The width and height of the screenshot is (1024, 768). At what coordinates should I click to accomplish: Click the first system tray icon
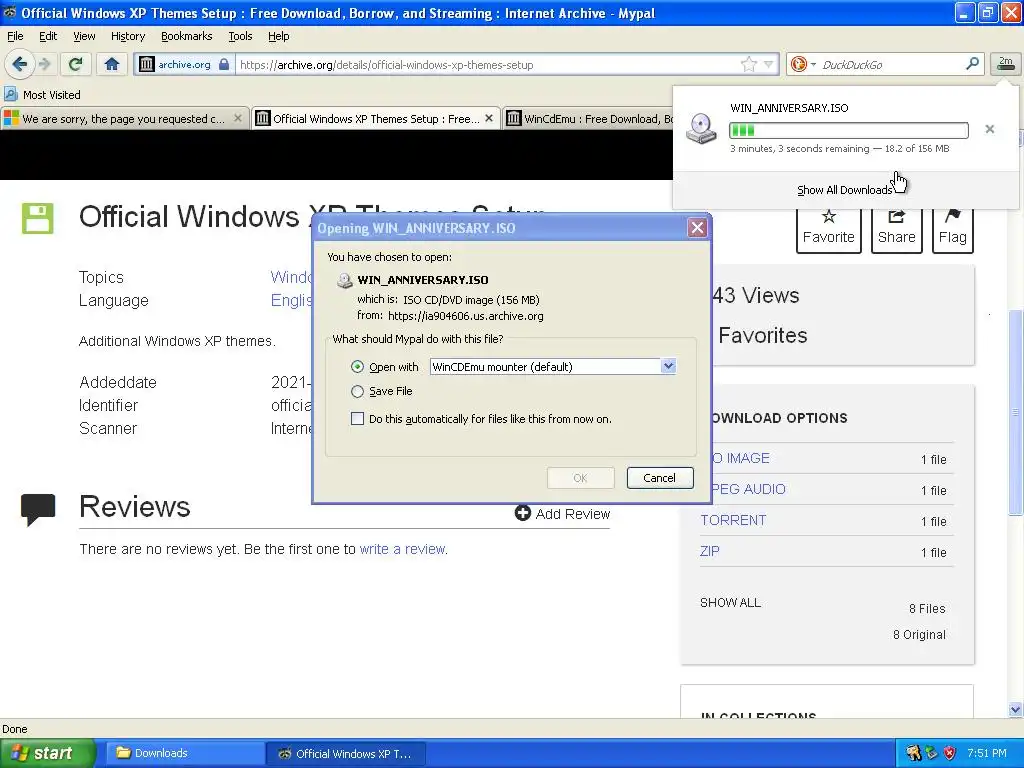[913, 753]
